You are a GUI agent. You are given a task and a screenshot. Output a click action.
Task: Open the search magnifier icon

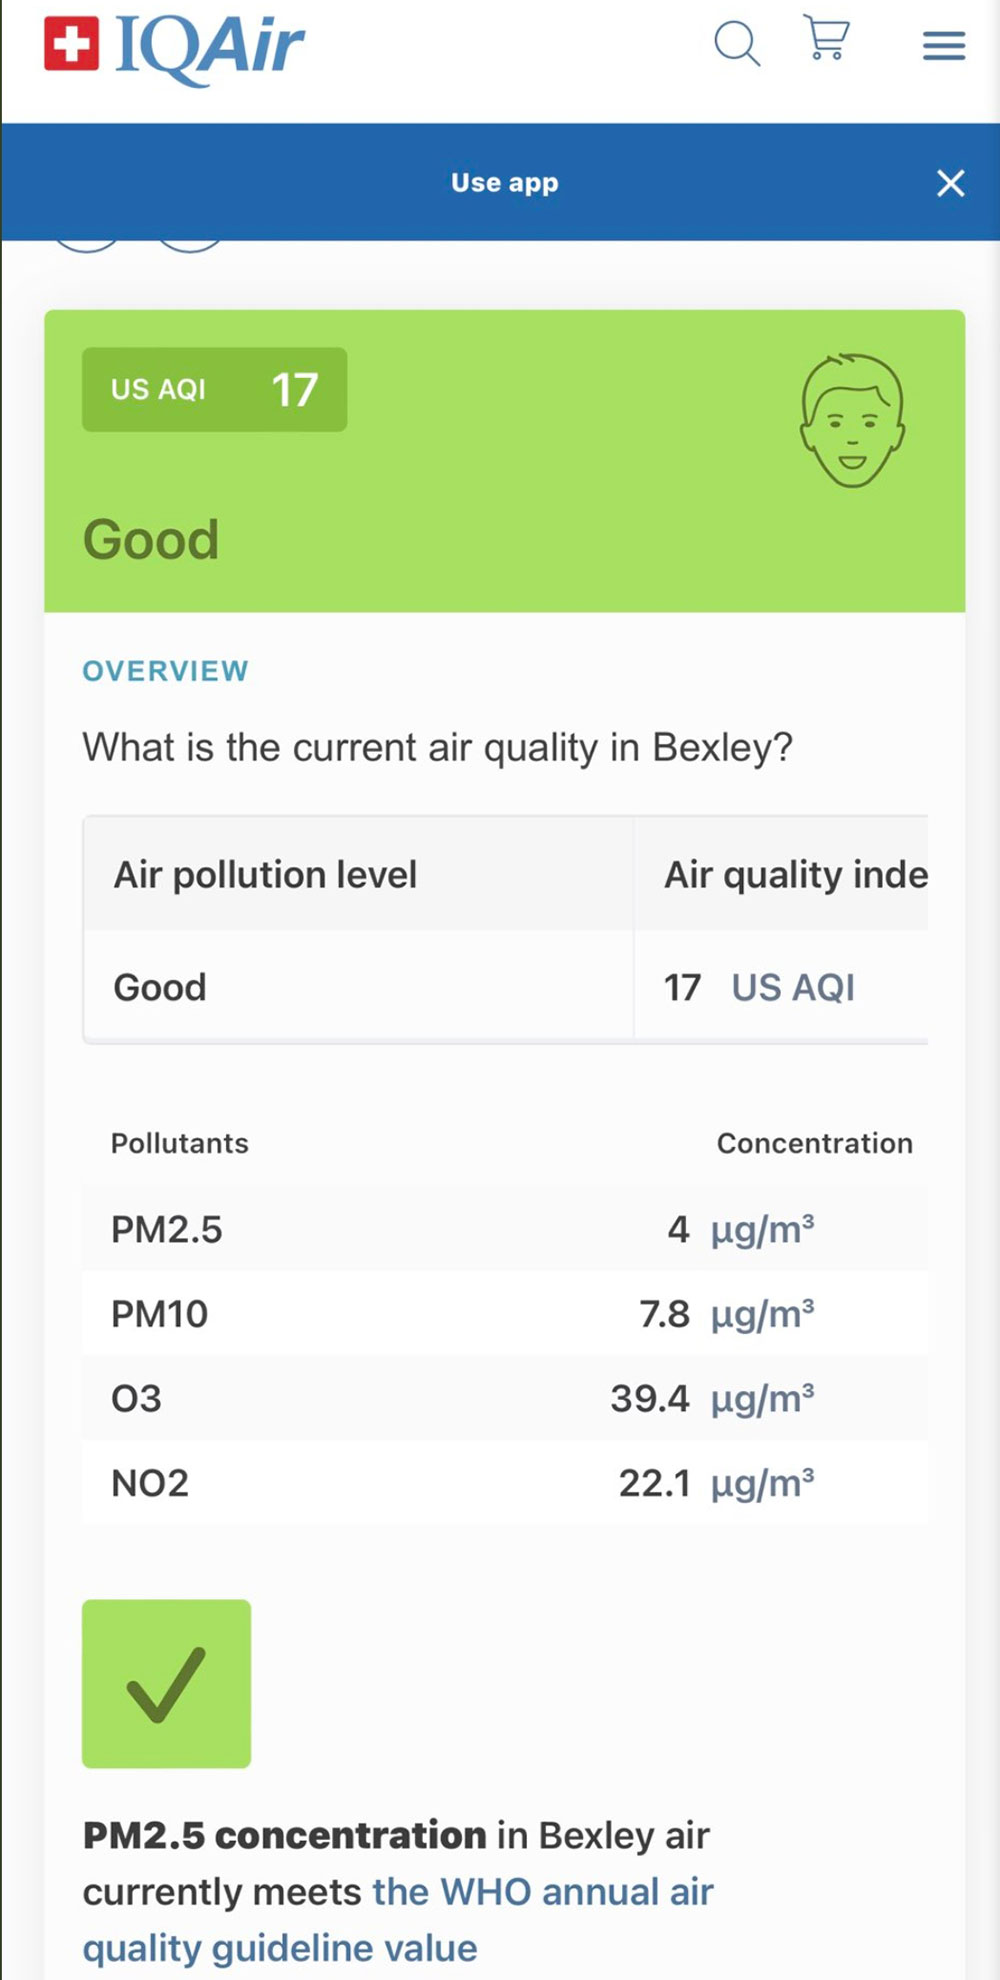point(737,43)
